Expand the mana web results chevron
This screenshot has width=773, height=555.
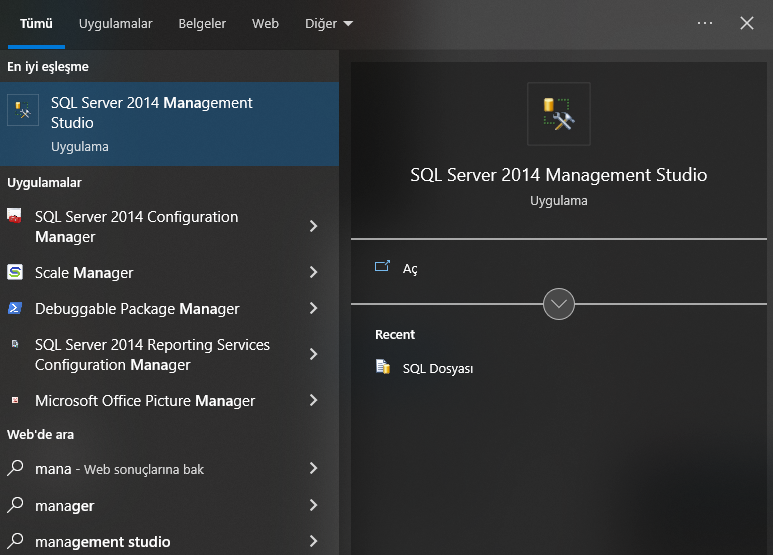point(314,468)
